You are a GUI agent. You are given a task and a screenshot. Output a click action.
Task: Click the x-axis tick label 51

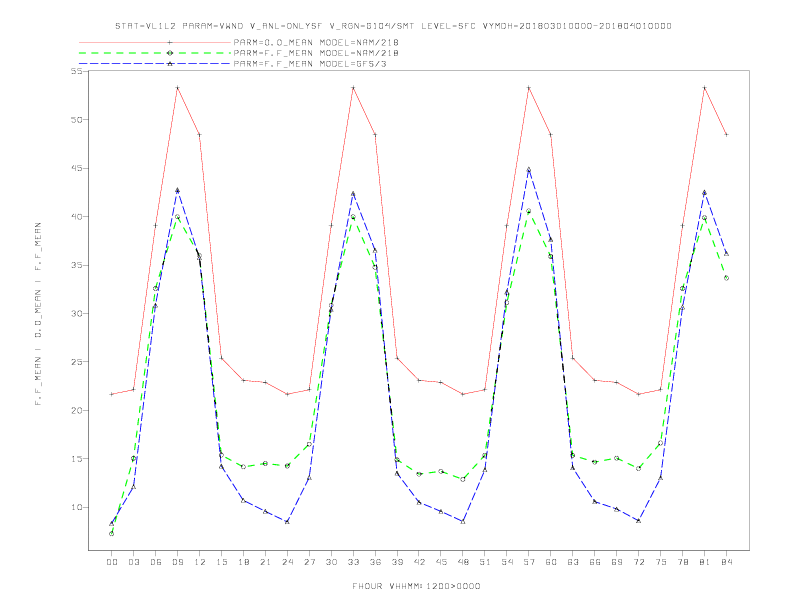click(485, 562)
